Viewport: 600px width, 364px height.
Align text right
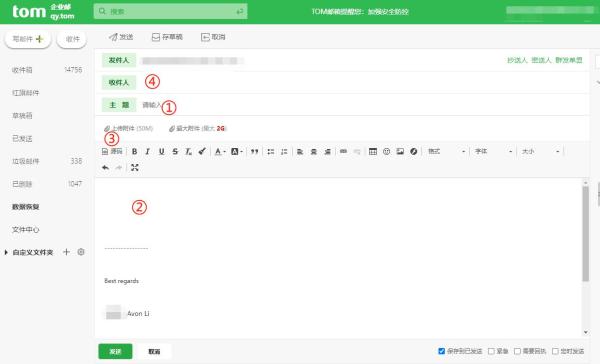tap(328, 152)
